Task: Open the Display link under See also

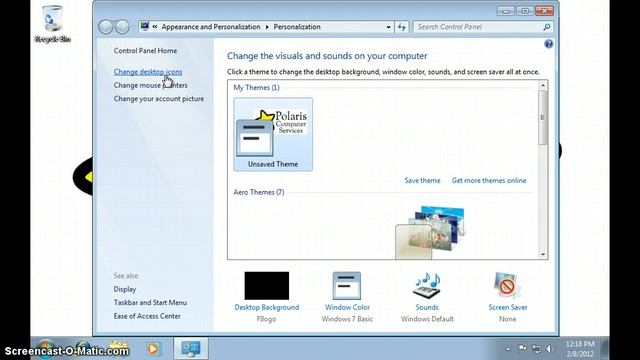Action: 125,289
